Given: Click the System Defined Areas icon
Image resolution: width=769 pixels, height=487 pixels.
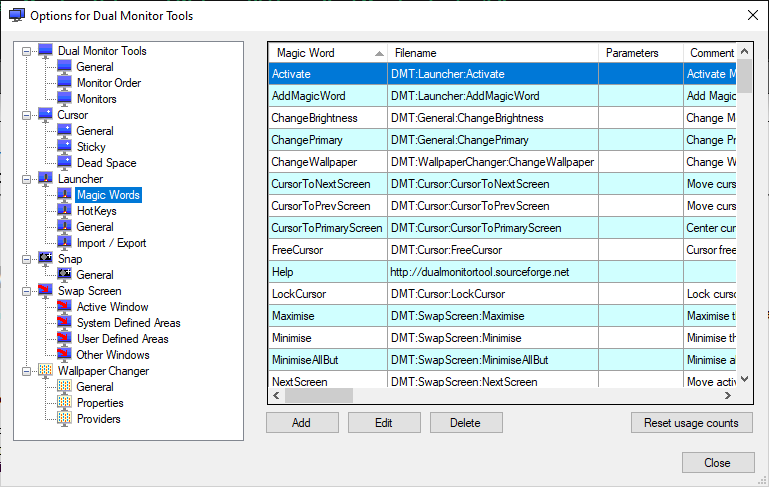Looking at the screenshot, I should (x=64, y=323).
